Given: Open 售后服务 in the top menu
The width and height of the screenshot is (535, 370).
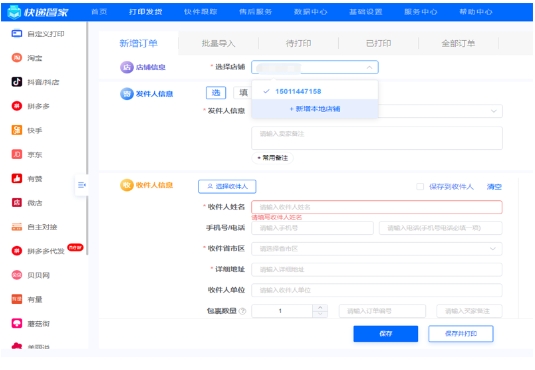Looking at the screenshot, I should pyautogui.click(x=256, y=12).
